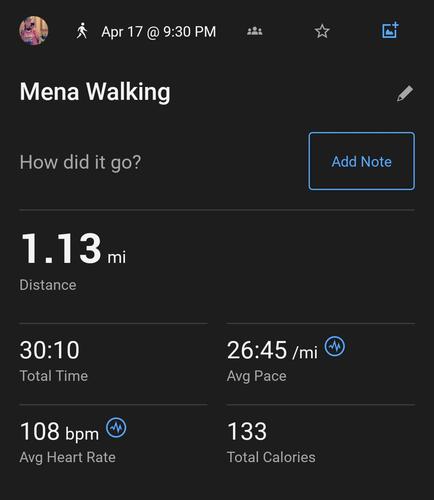The width and height of the screenshot is (434, 500).
Task: Open the user profile avatar
Action: pyautogui.click(x=33, y=30)
